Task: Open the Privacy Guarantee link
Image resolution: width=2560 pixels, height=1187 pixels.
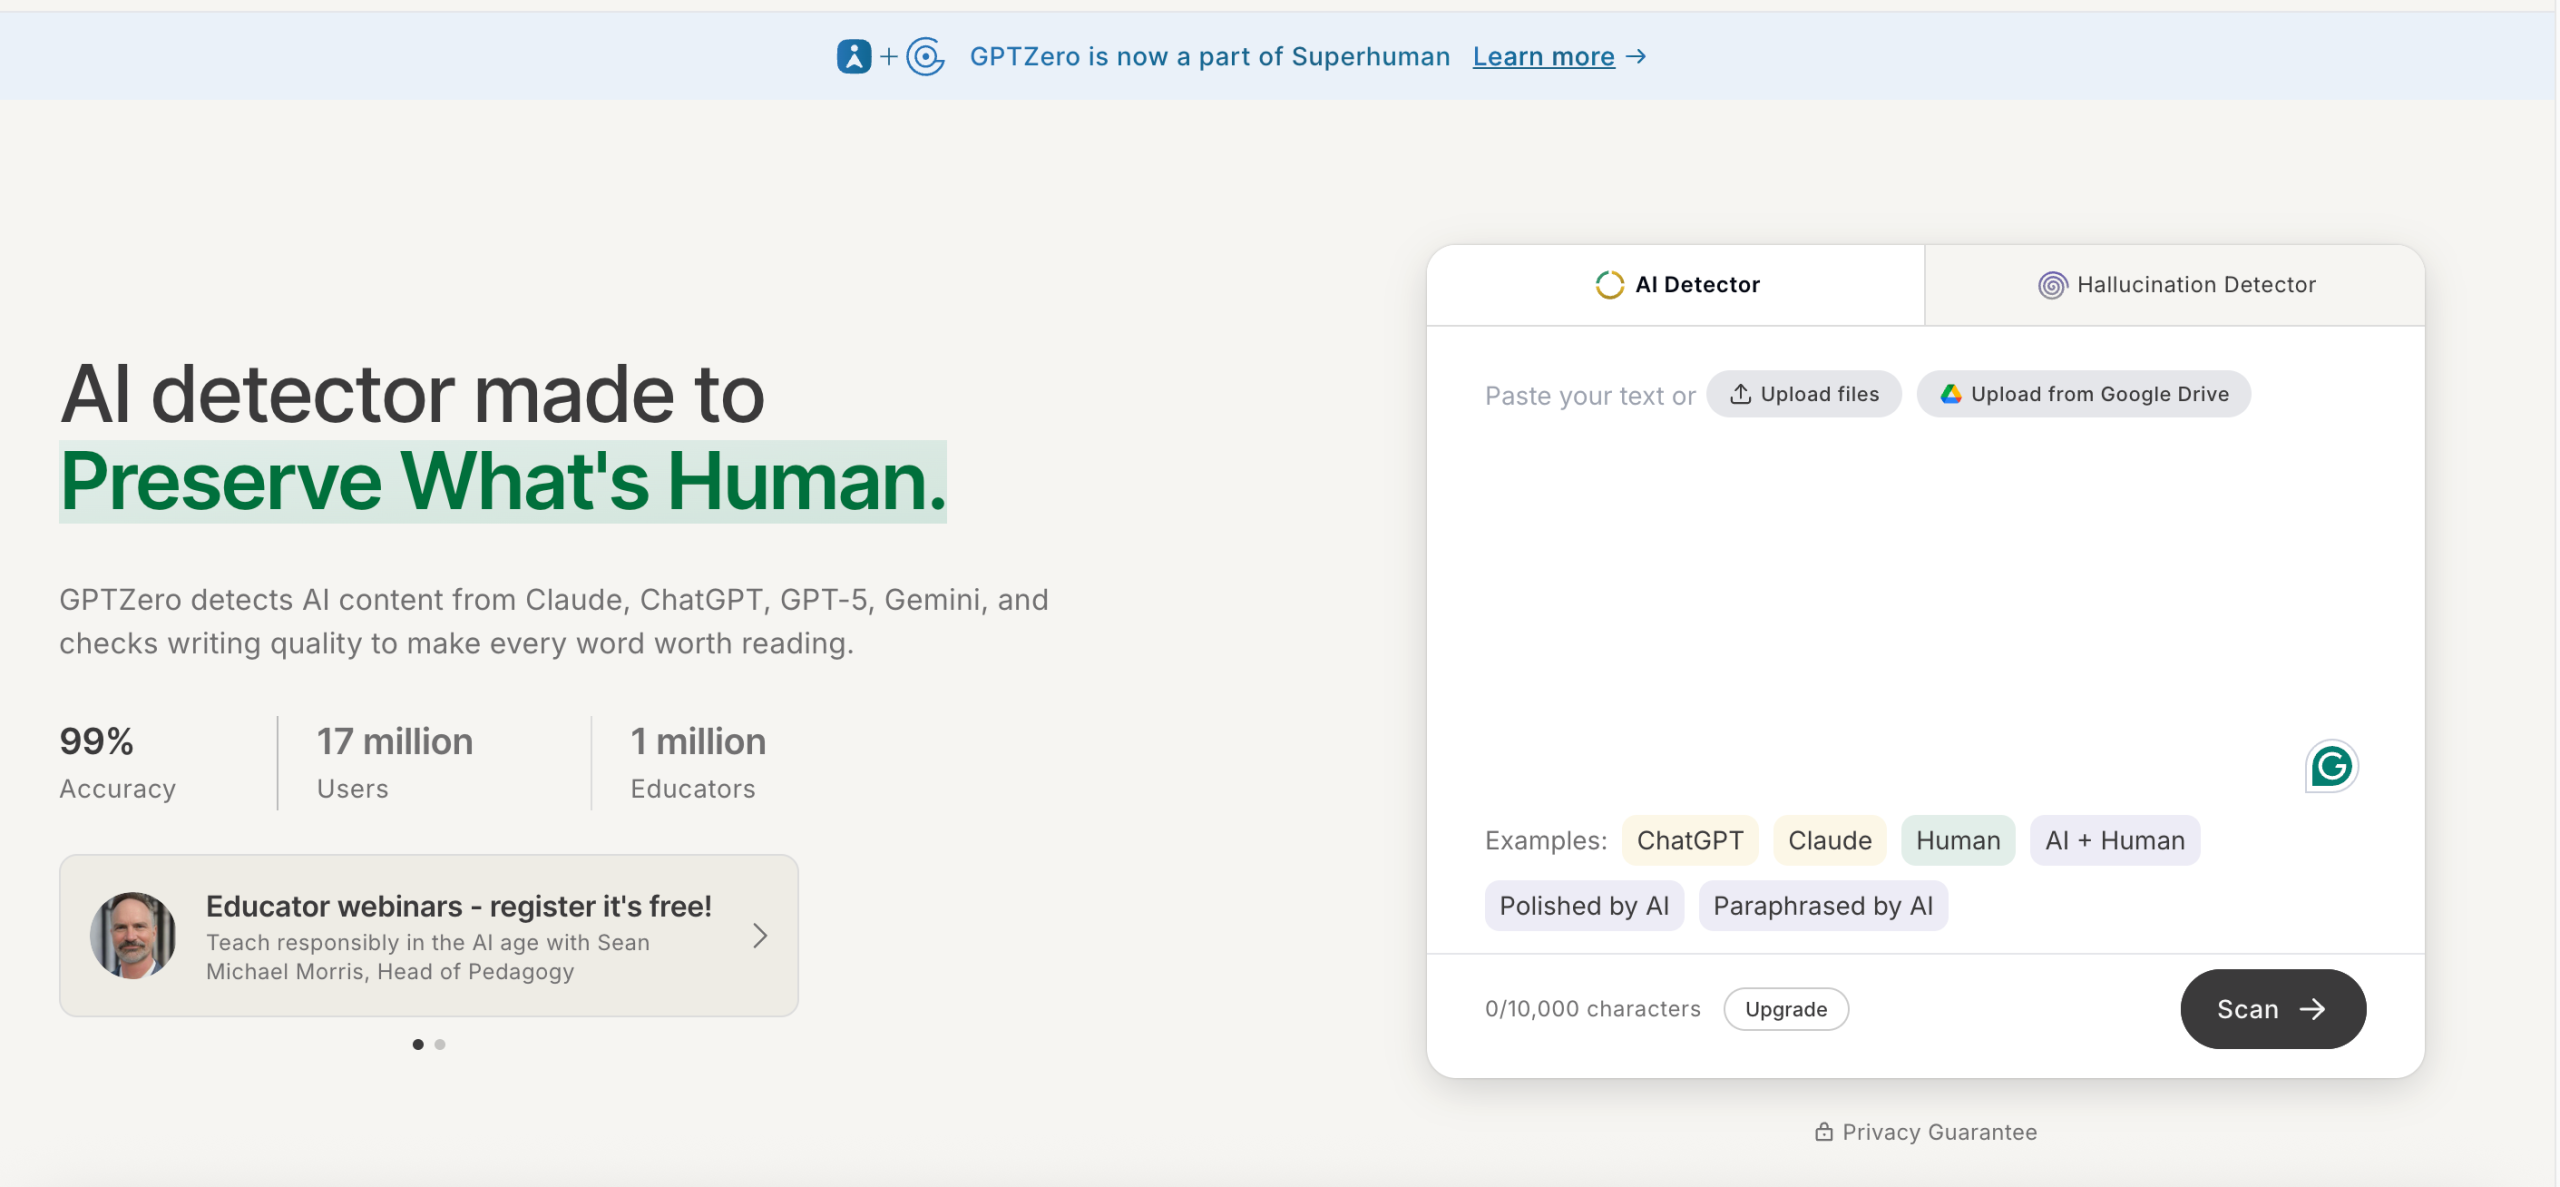Action: point(1926,1132)
